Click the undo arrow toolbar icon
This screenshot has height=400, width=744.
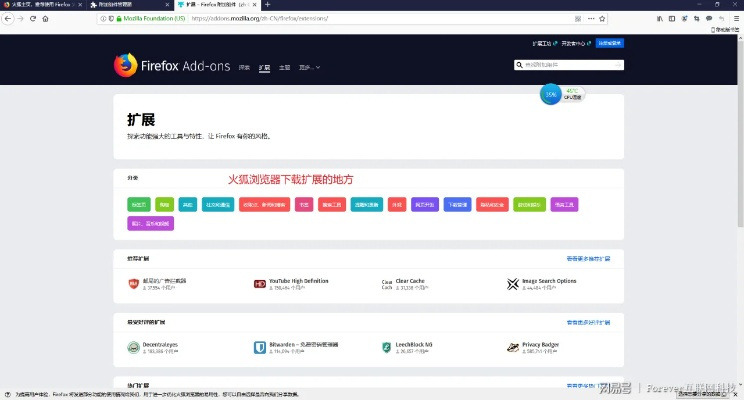(x=721, y=19)
